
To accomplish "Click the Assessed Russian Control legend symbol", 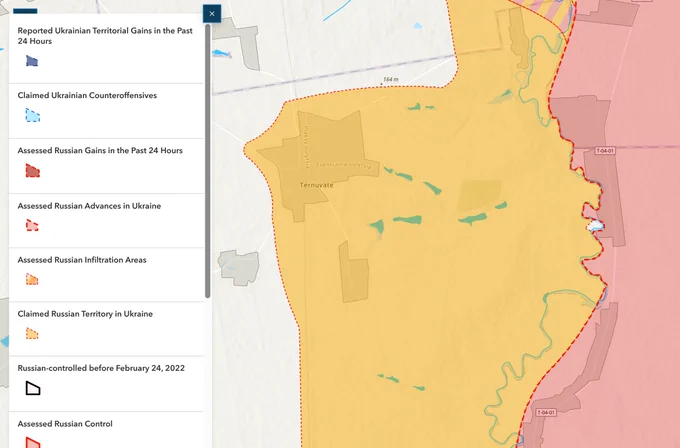I will (x=33, y=442).
